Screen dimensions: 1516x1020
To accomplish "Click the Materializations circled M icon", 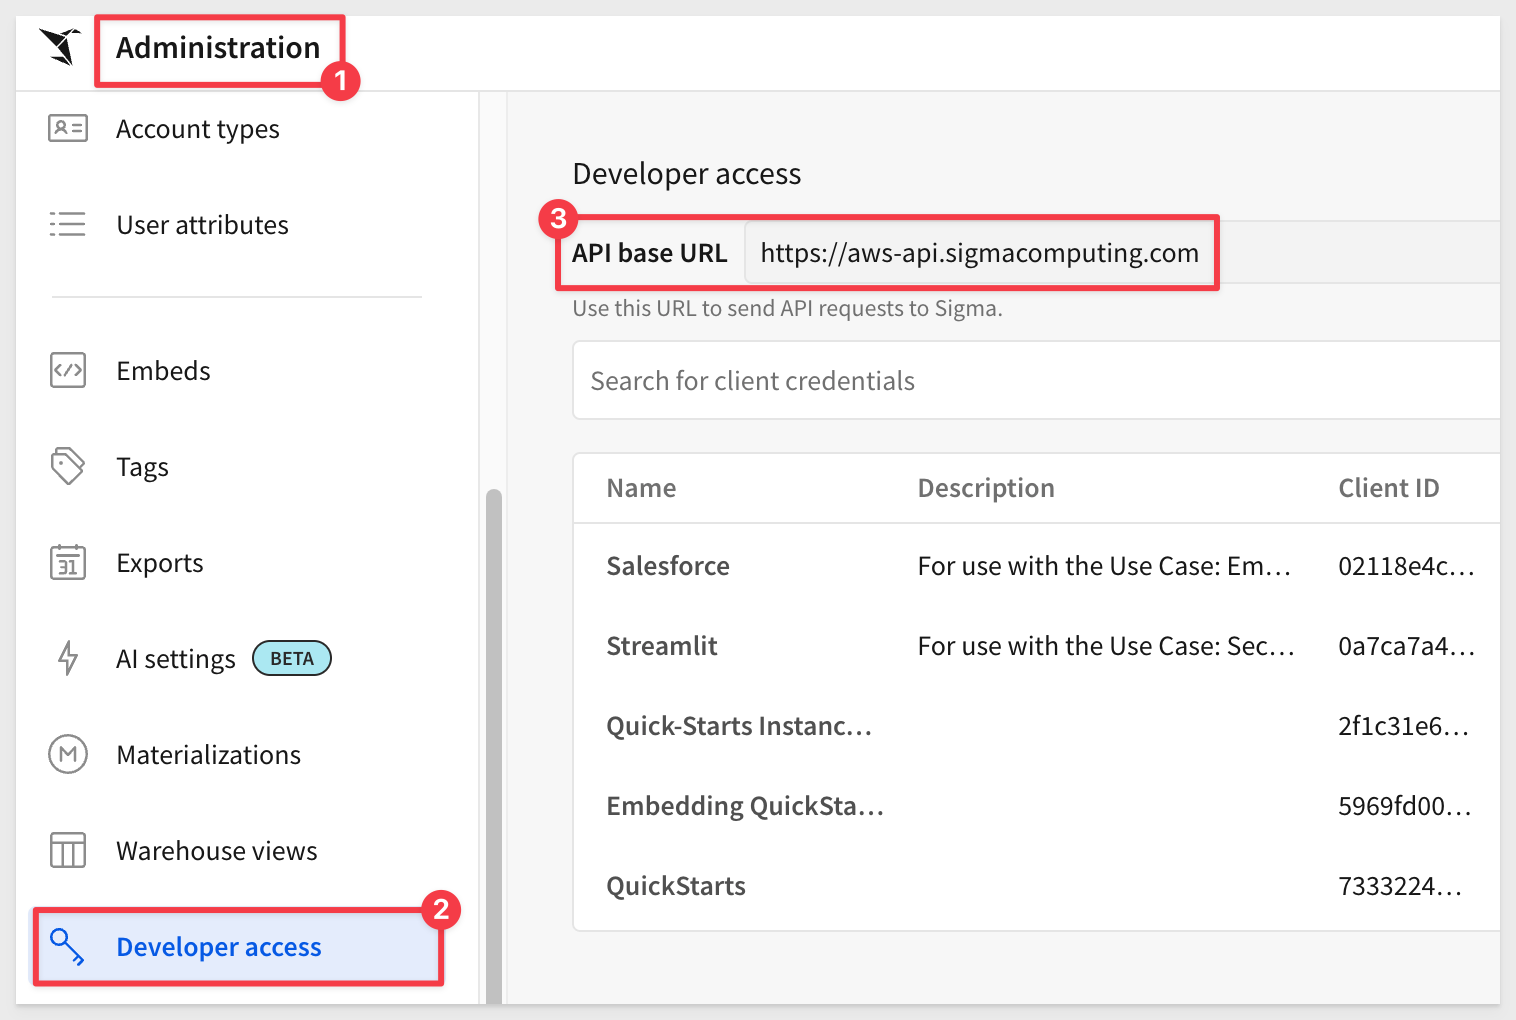I will click(x=68, y=754).
